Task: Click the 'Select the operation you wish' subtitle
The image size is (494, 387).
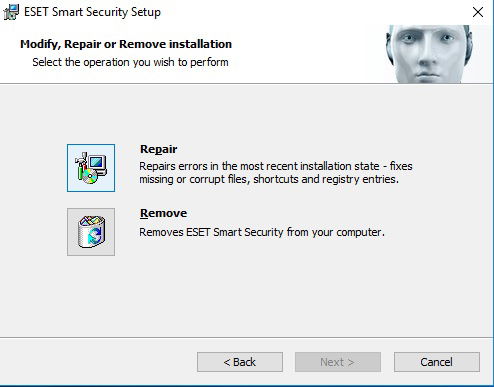Action: [x=130, y=62]
